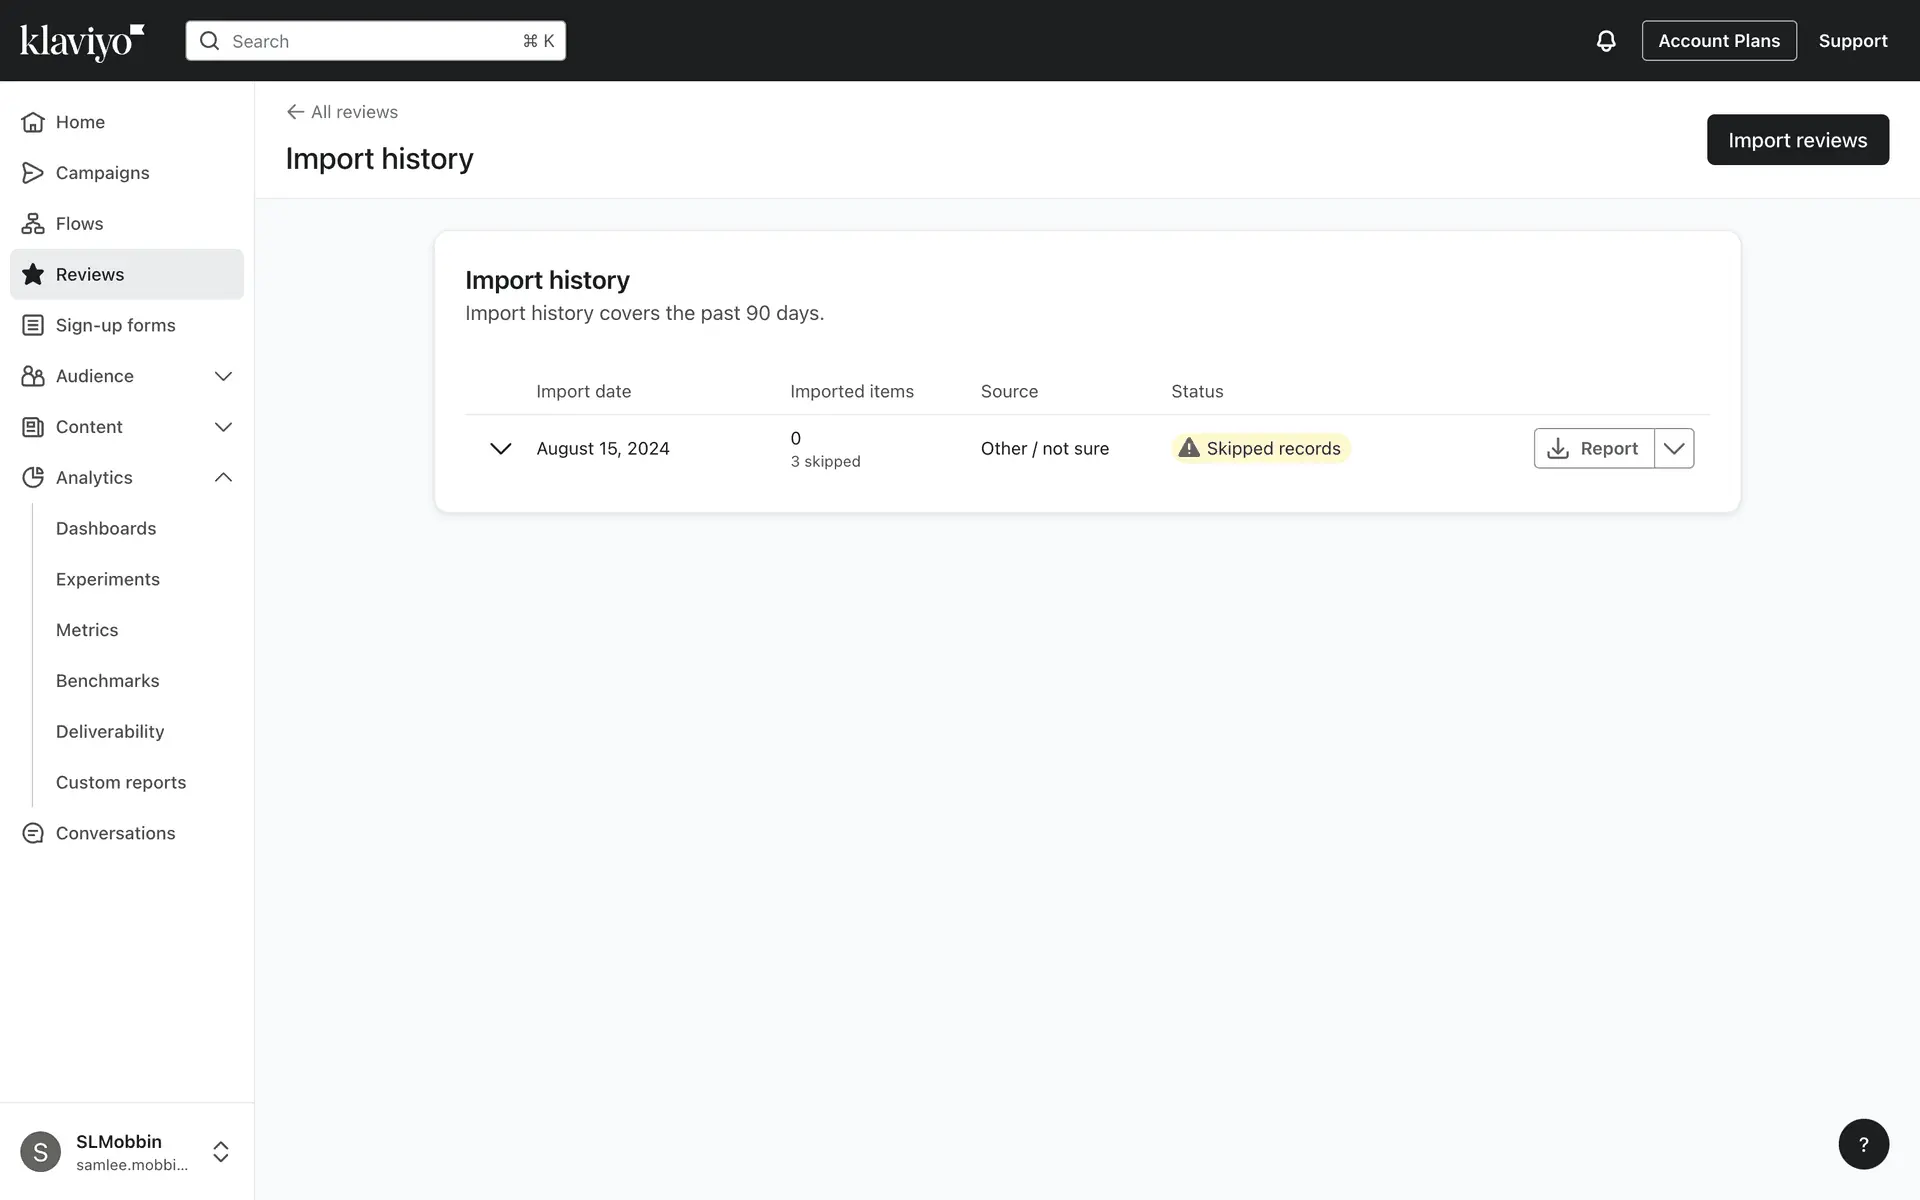The width and height of the screenshot is (1920, 1200).
Task: Click the notifications bell icon
Action: pos(1605,41)
